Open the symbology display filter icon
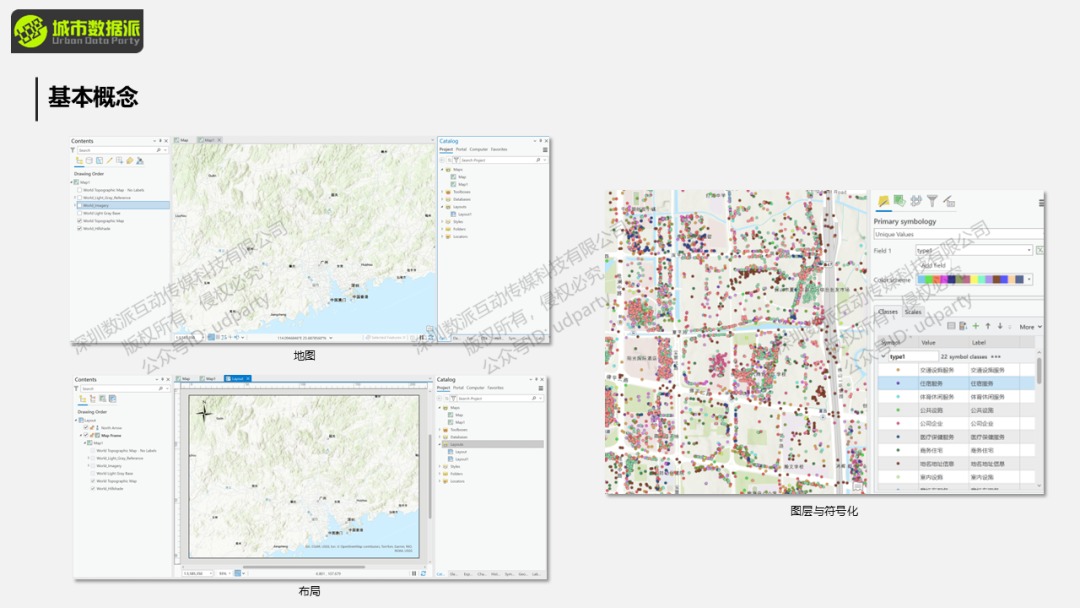 932,202
